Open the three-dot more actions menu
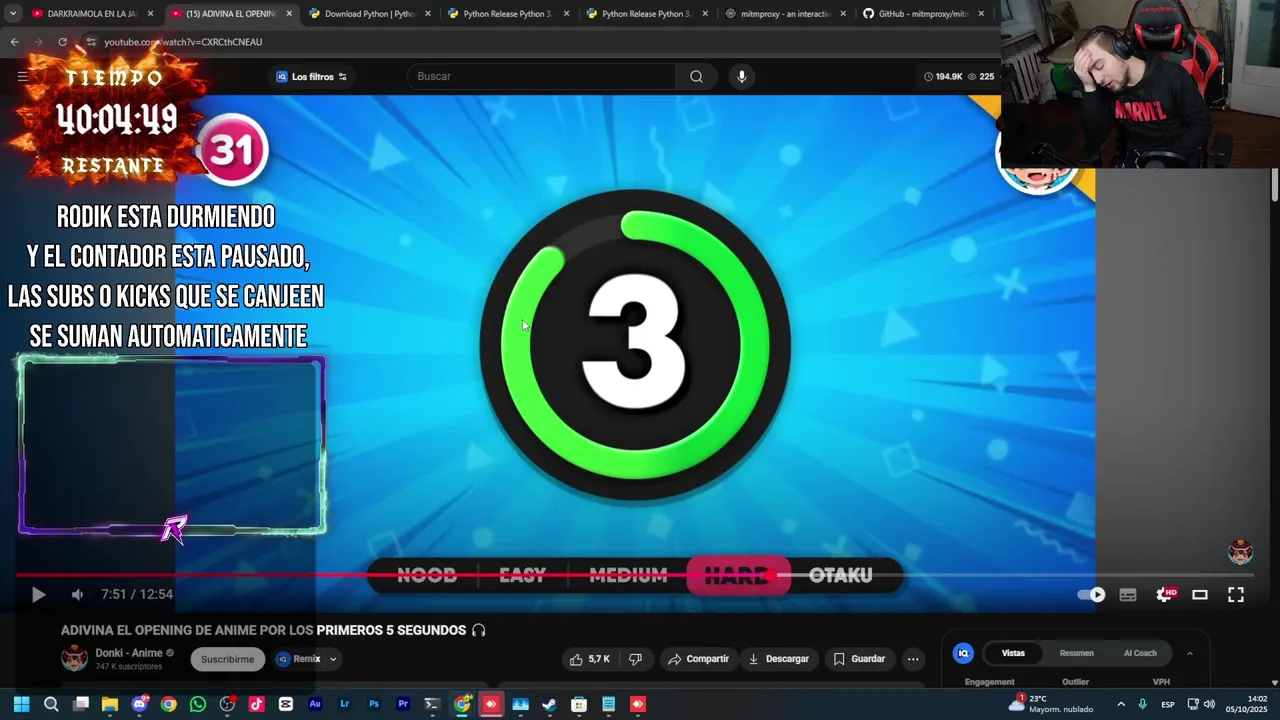Screen dimensions: 1280x720 913,659
